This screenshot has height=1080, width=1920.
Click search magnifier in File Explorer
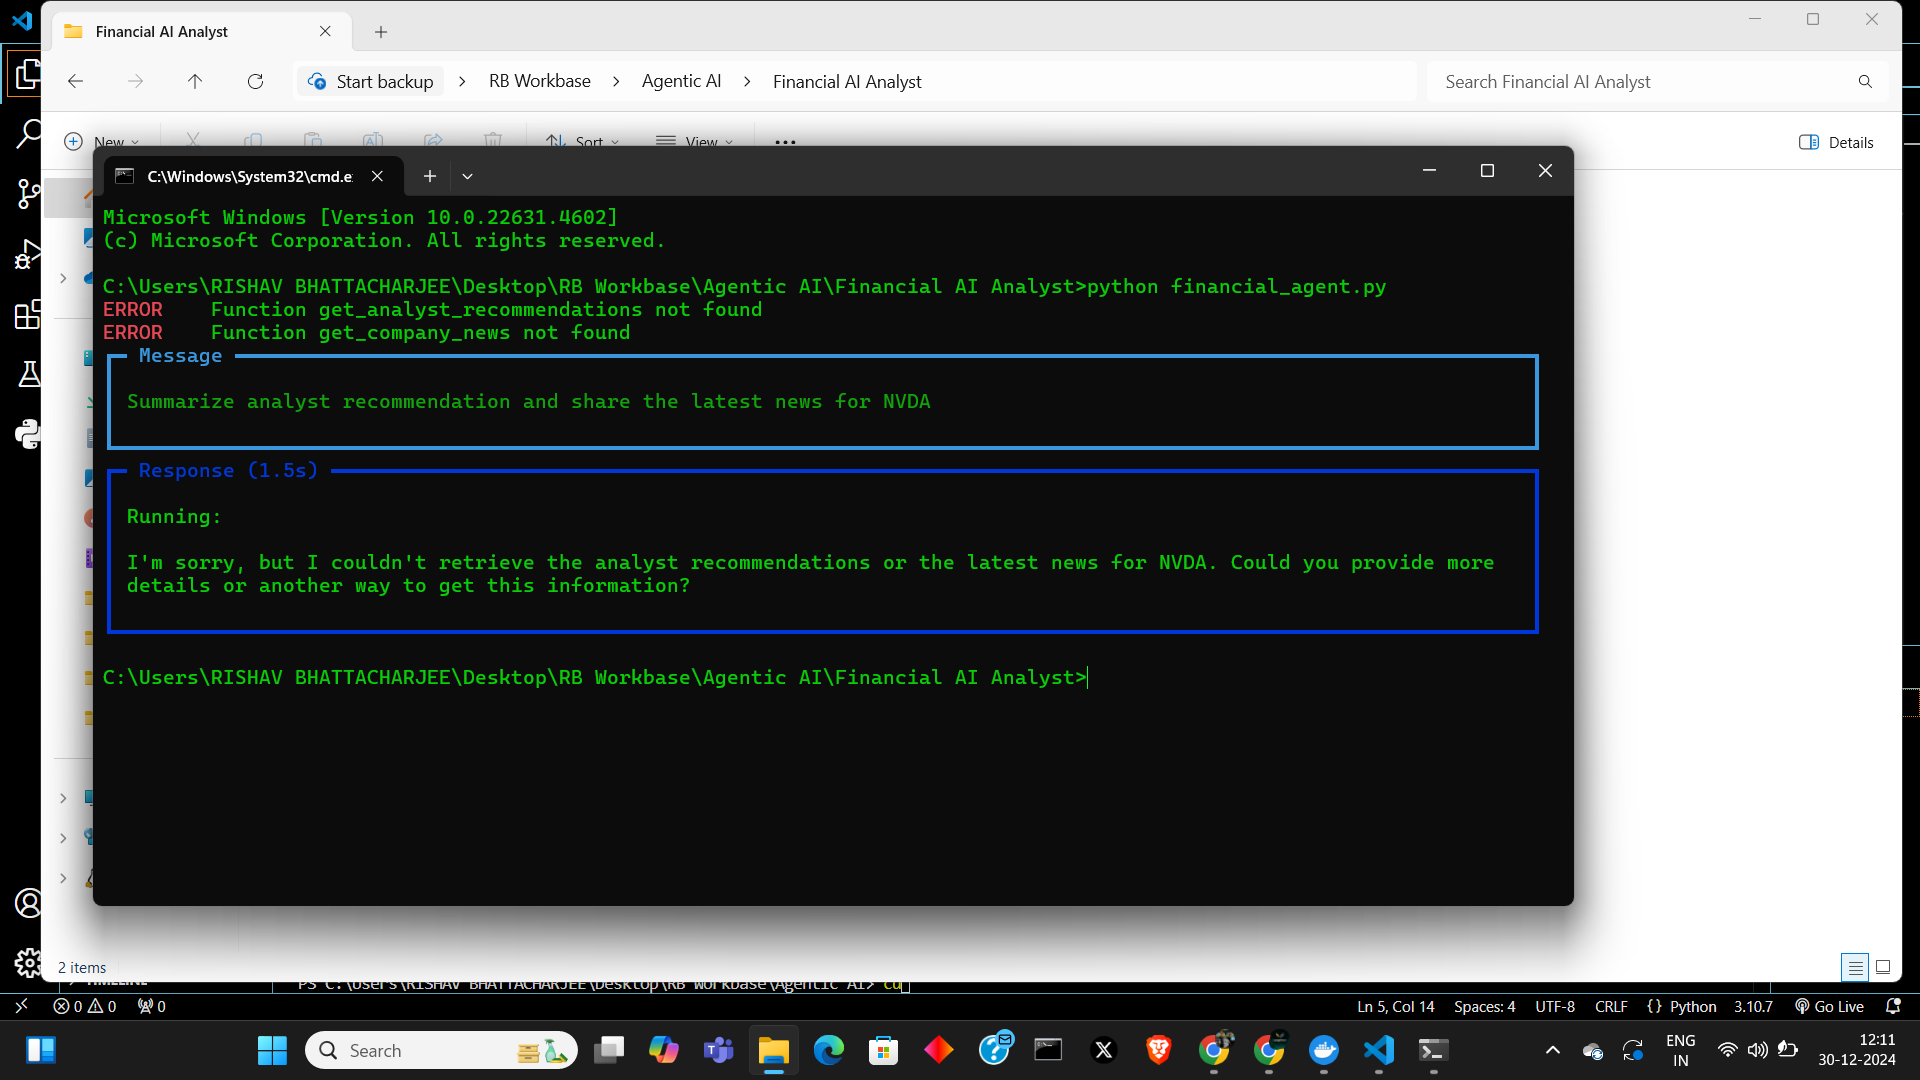coord(1865,82)
